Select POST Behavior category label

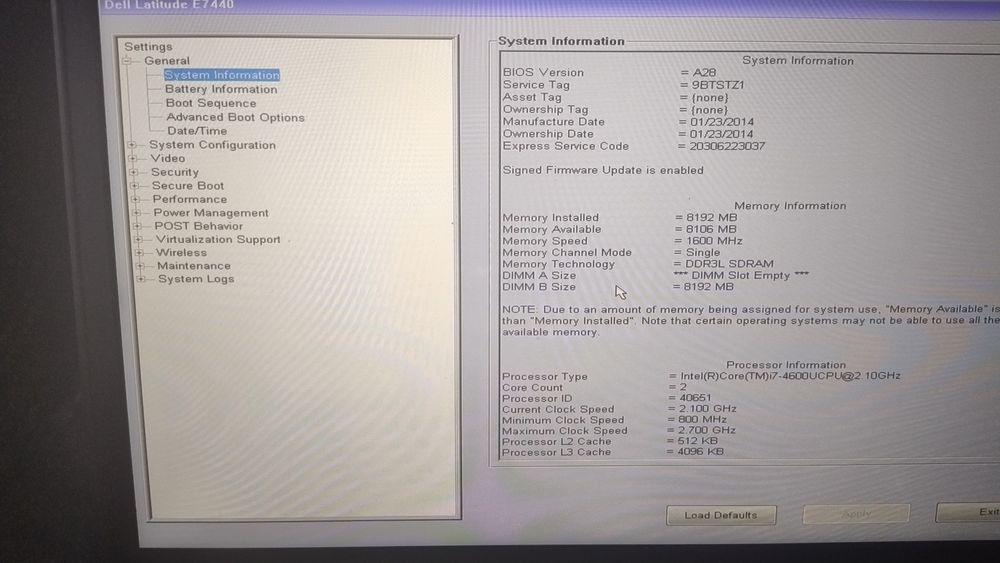198,226
